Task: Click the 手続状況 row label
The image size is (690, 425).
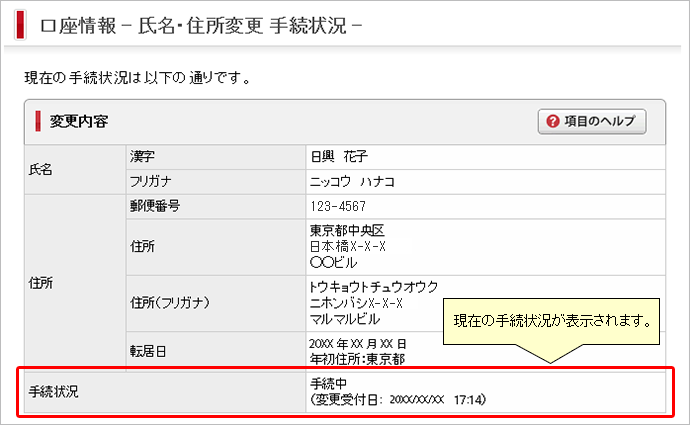Action: (53, 391)
